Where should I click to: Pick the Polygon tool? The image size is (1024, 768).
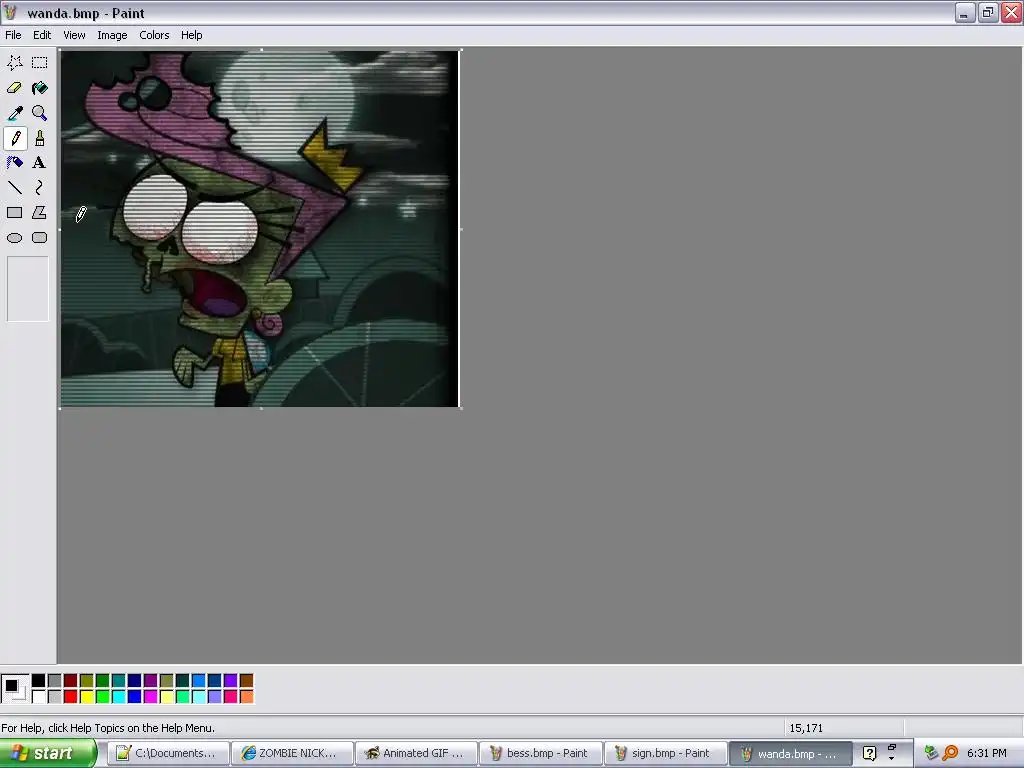tap(40, 213)
